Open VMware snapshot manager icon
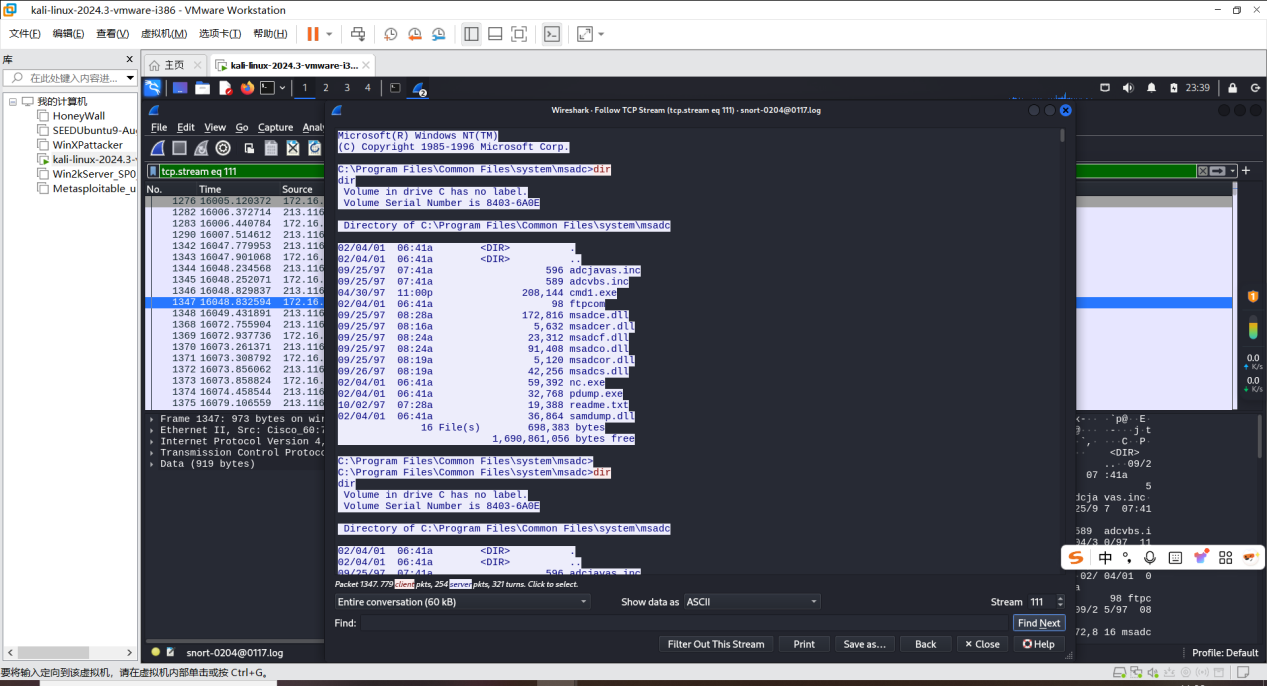 click(x=439, y=34)
